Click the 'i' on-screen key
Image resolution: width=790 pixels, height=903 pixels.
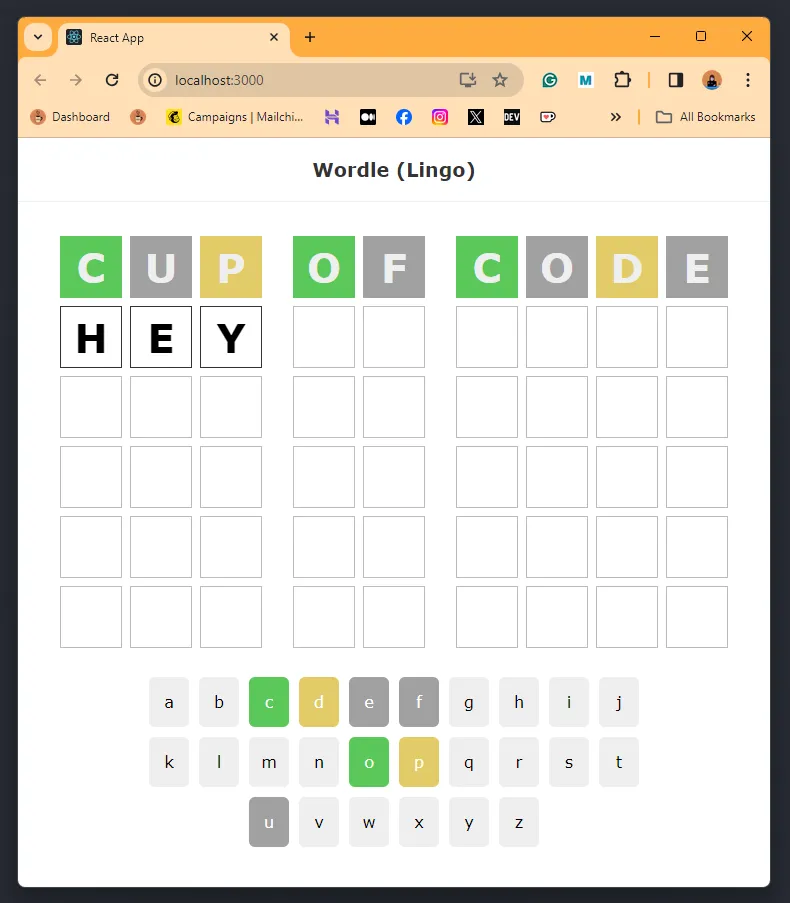tap(569, 702)
